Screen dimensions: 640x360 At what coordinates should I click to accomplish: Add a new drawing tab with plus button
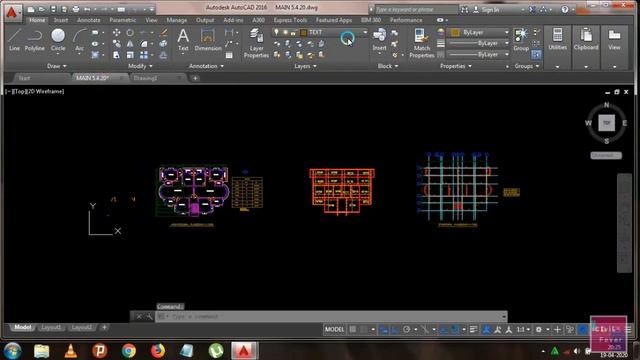click(195, 78)
